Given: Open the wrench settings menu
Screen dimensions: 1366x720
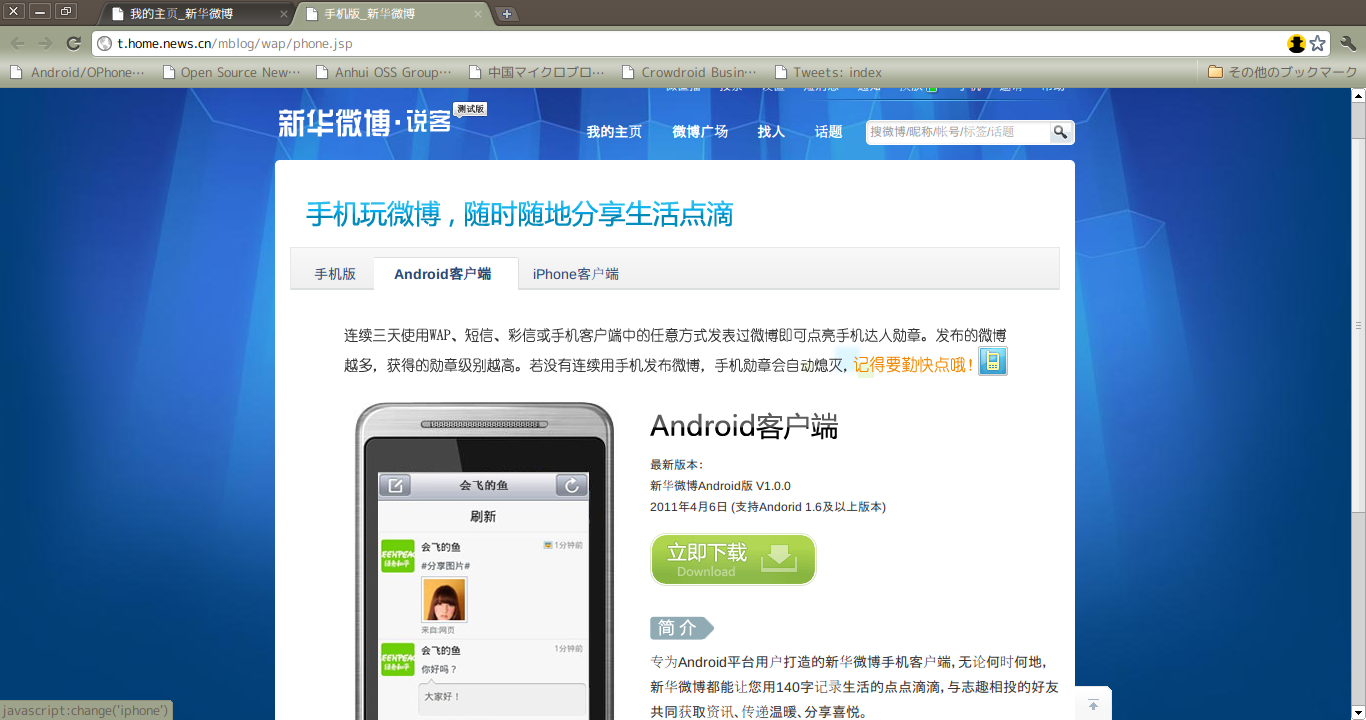Looking at the screenshot, I should (1348, 43).
